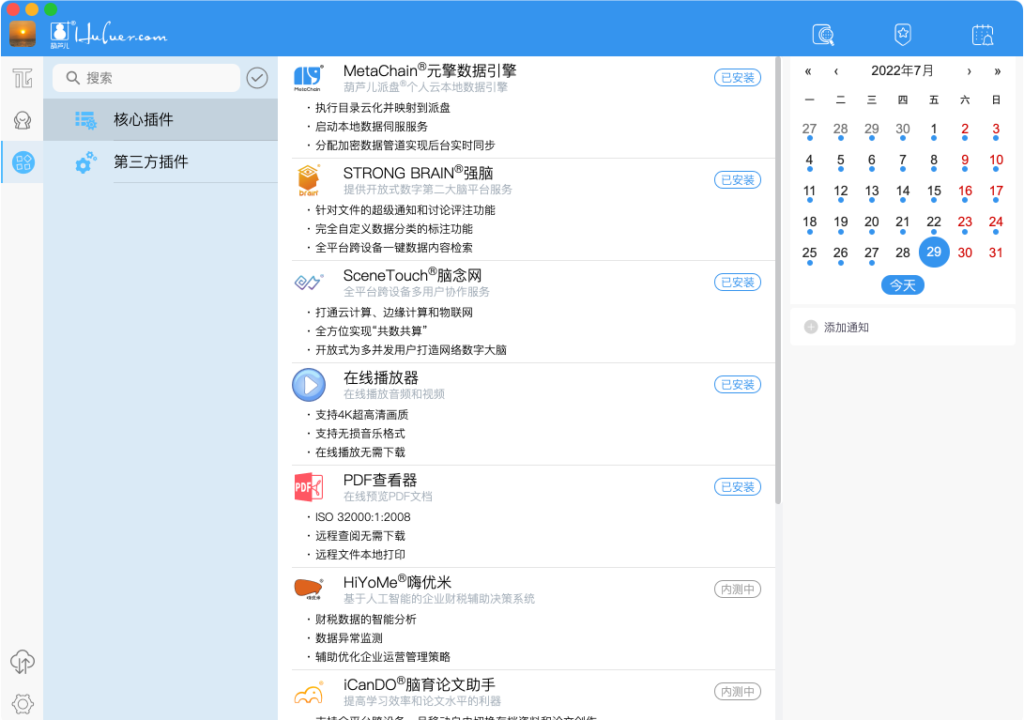Click 已安装 button for SceneTouch

point(737,282)
